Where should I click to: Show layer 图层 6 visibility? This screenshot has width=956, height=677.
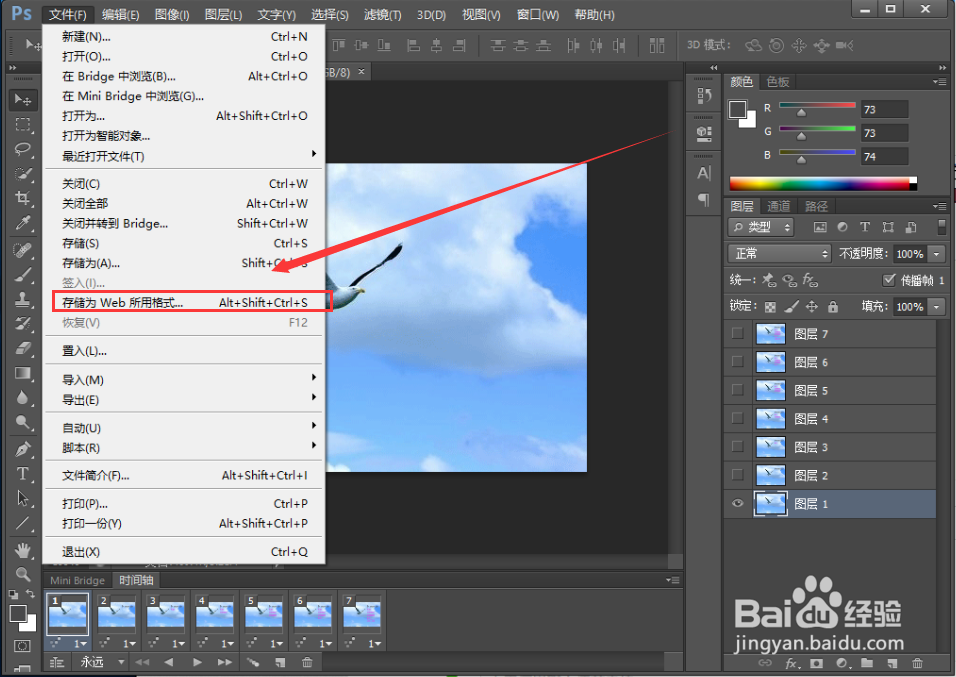[738, 362]
